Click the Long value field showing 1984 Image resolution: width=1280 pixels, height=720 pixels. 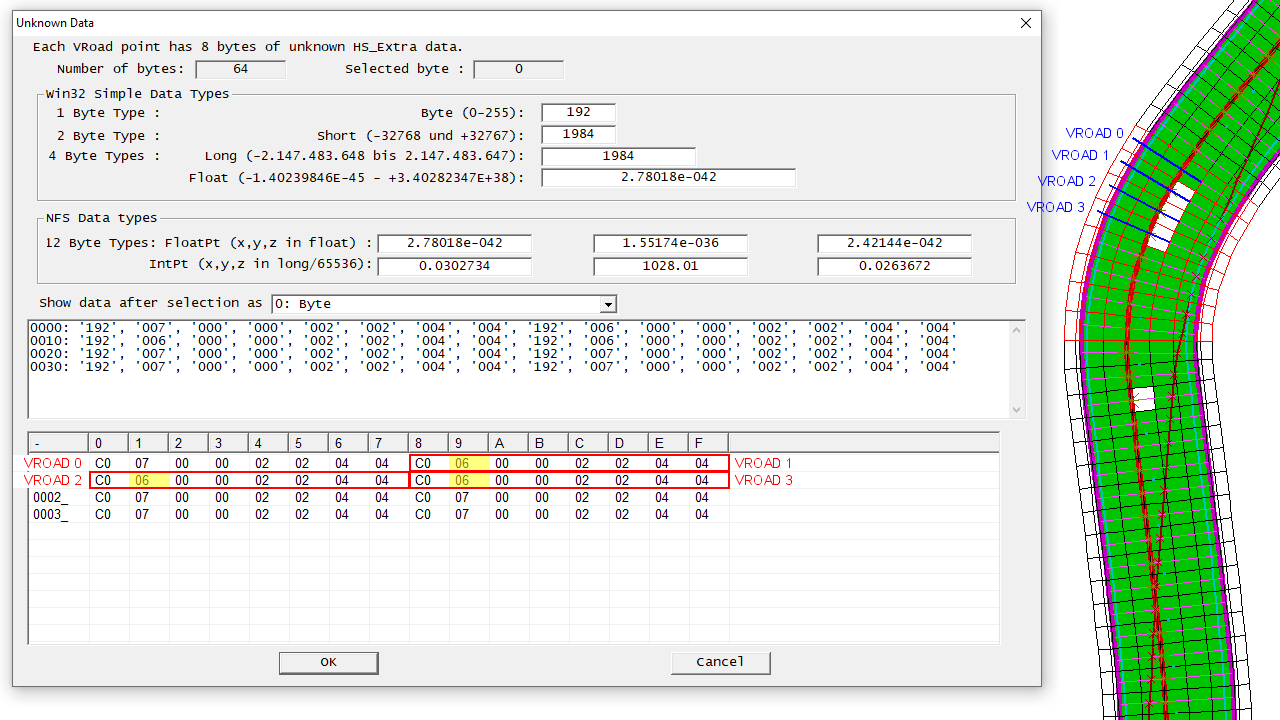618,156
